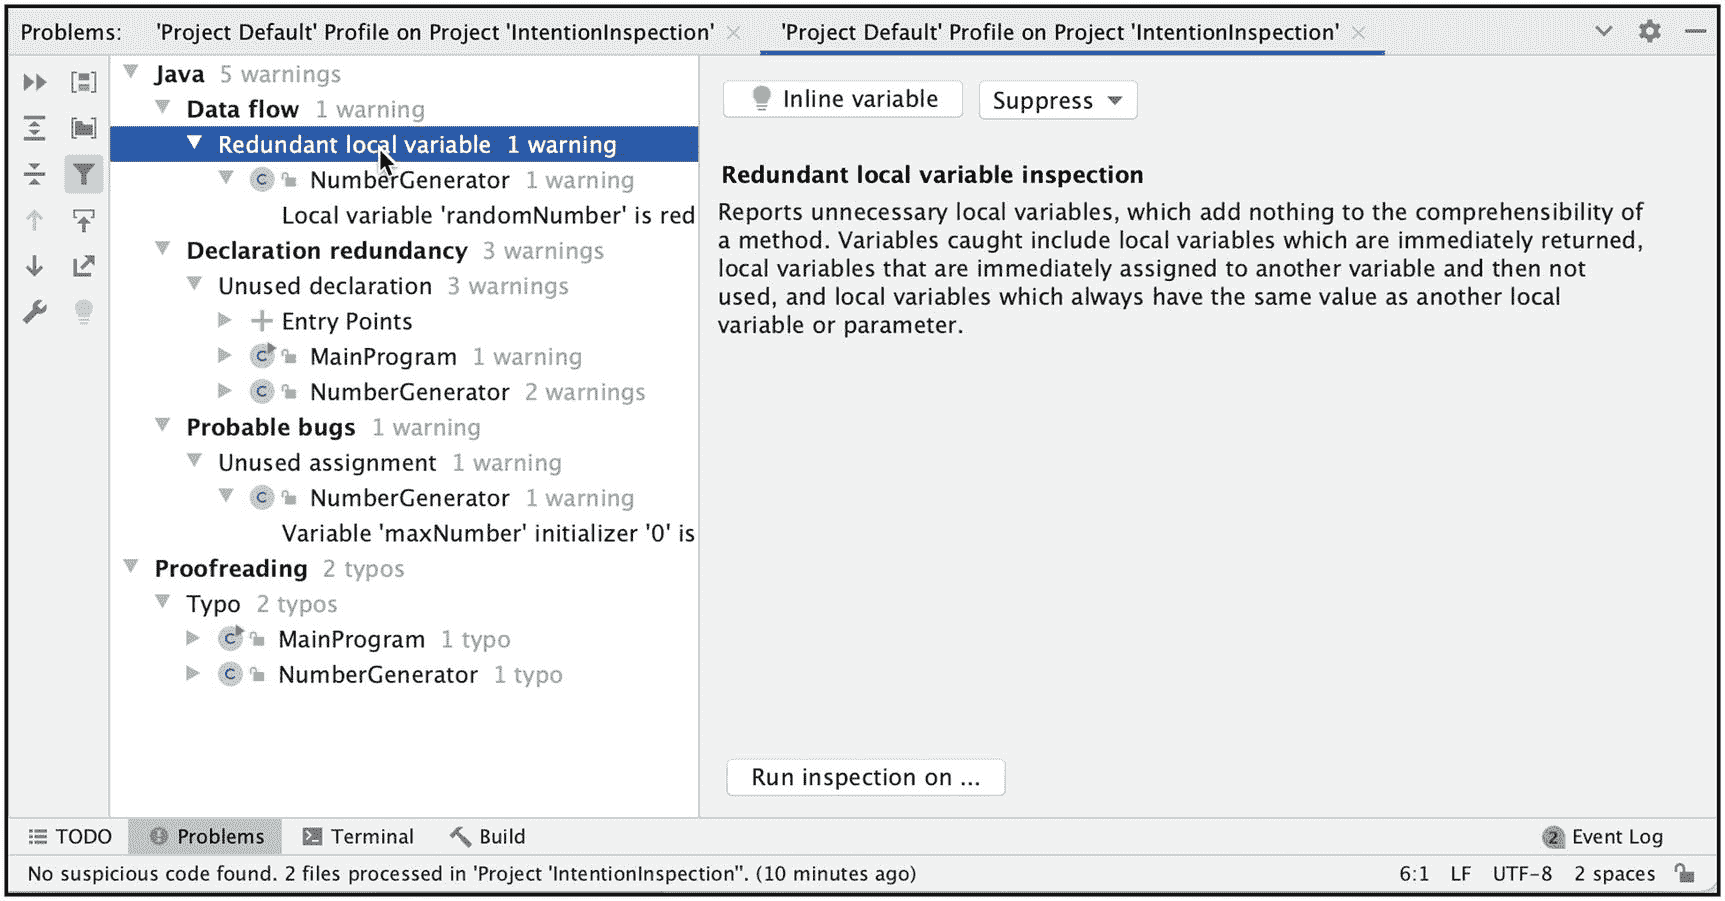1725x901 pixels.
Task: Click class icon of MainProgram 1 typo
Action: [231, 638]
